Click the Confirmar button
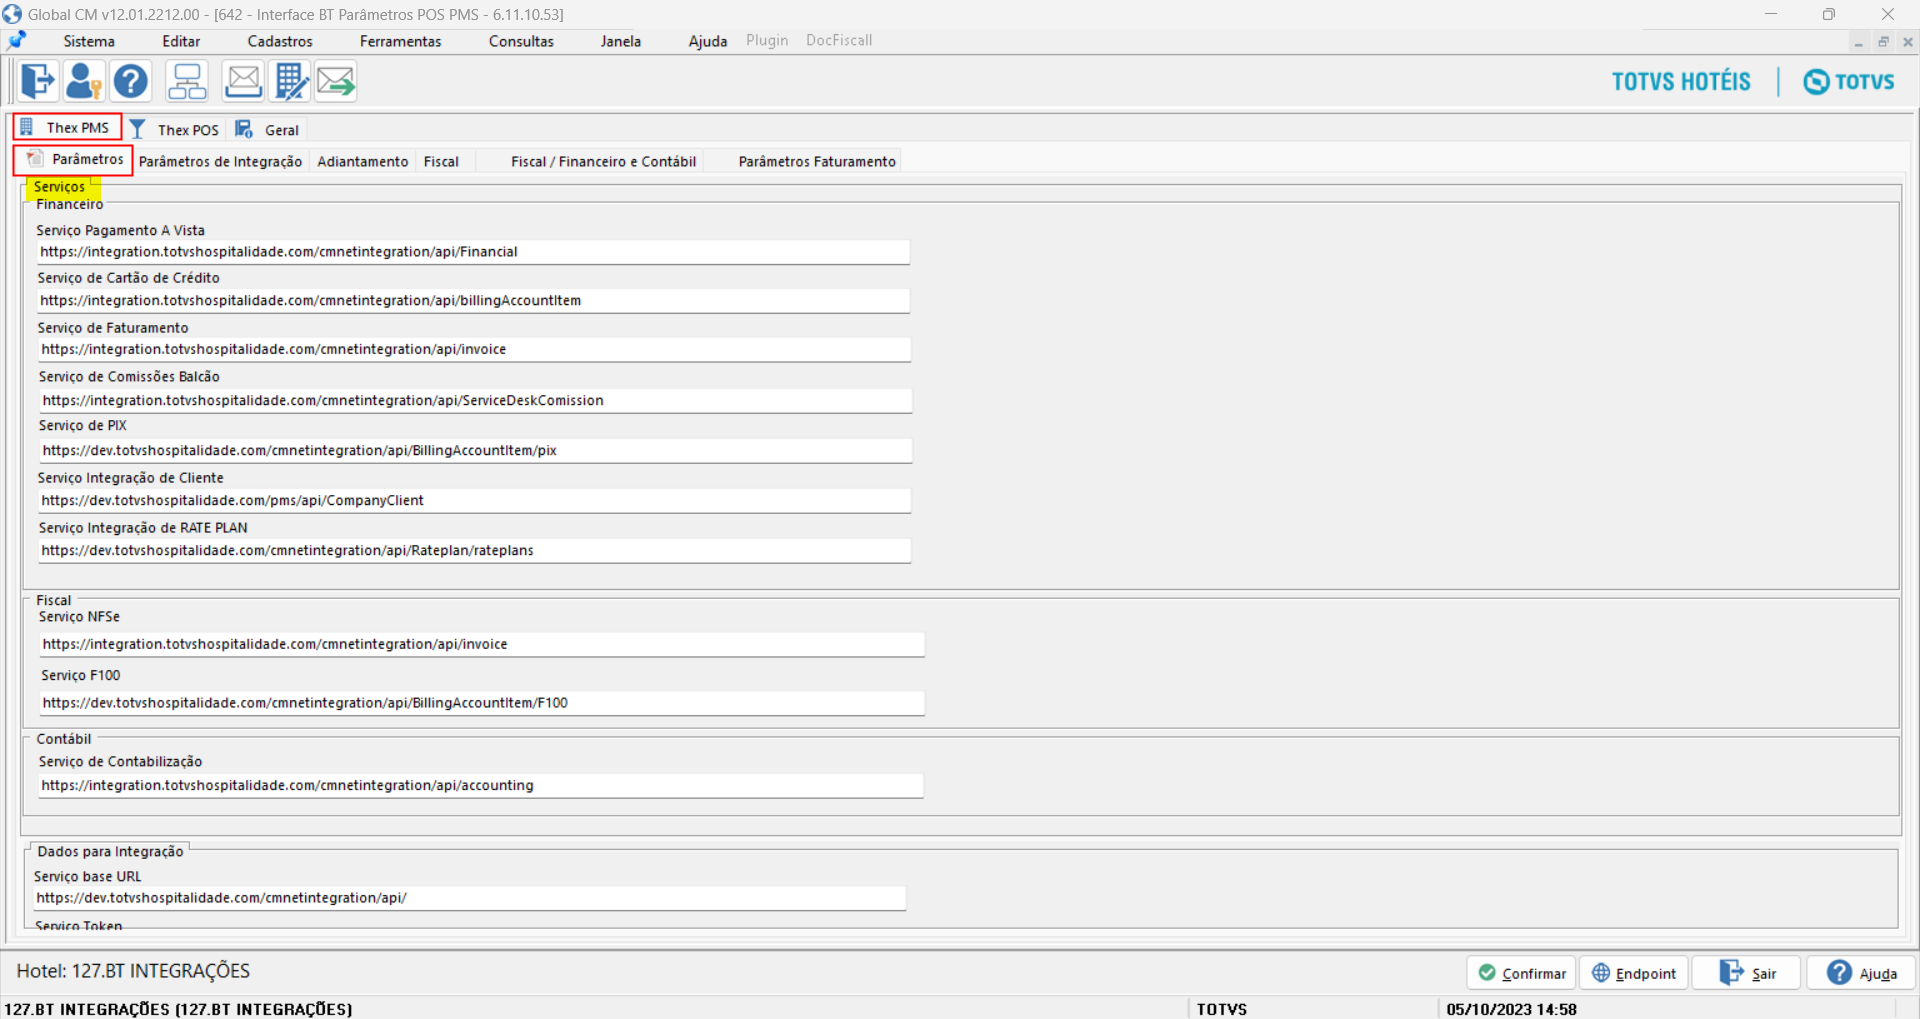The height and width of the screenshot is (1019, 1920). [x=1521, y=973]
